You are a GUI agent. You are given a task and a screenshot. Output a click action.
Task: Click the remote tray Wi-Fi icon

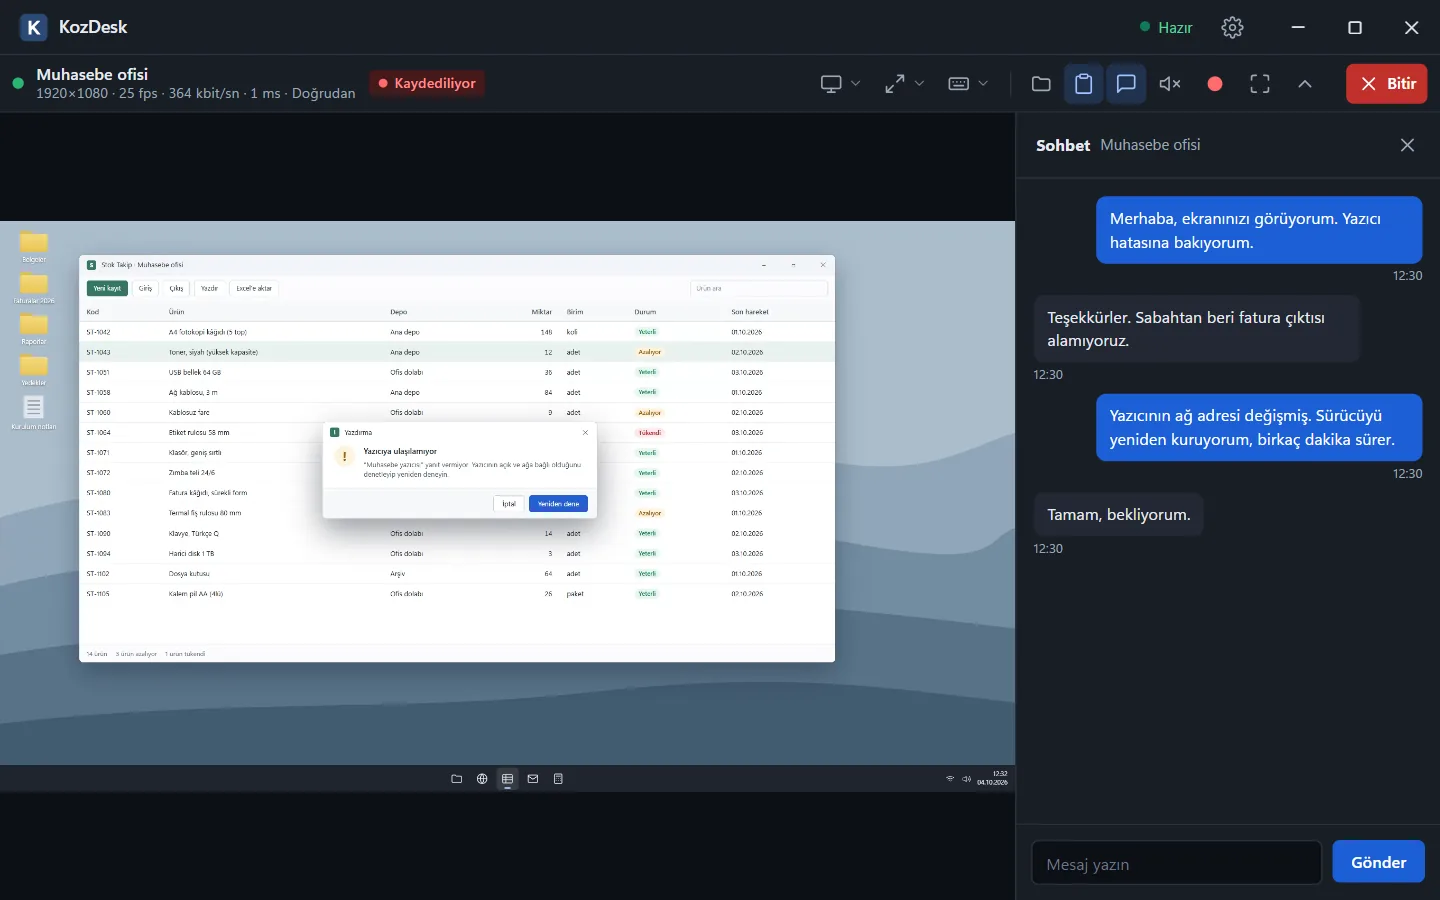[950, 778]
